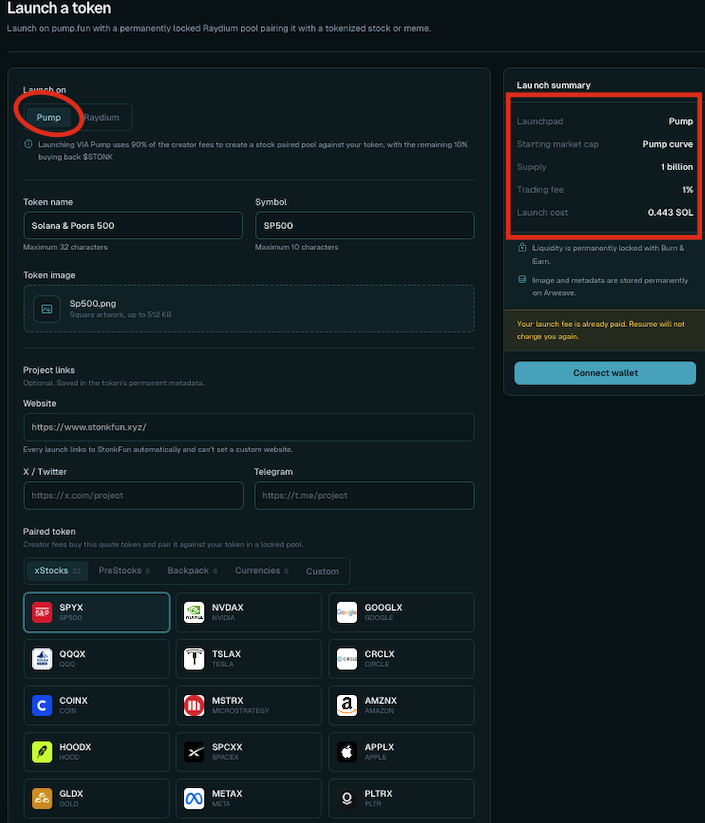Choose the METAX ticker label
Viewport: 705px width, 823px height.
(227, 794)
